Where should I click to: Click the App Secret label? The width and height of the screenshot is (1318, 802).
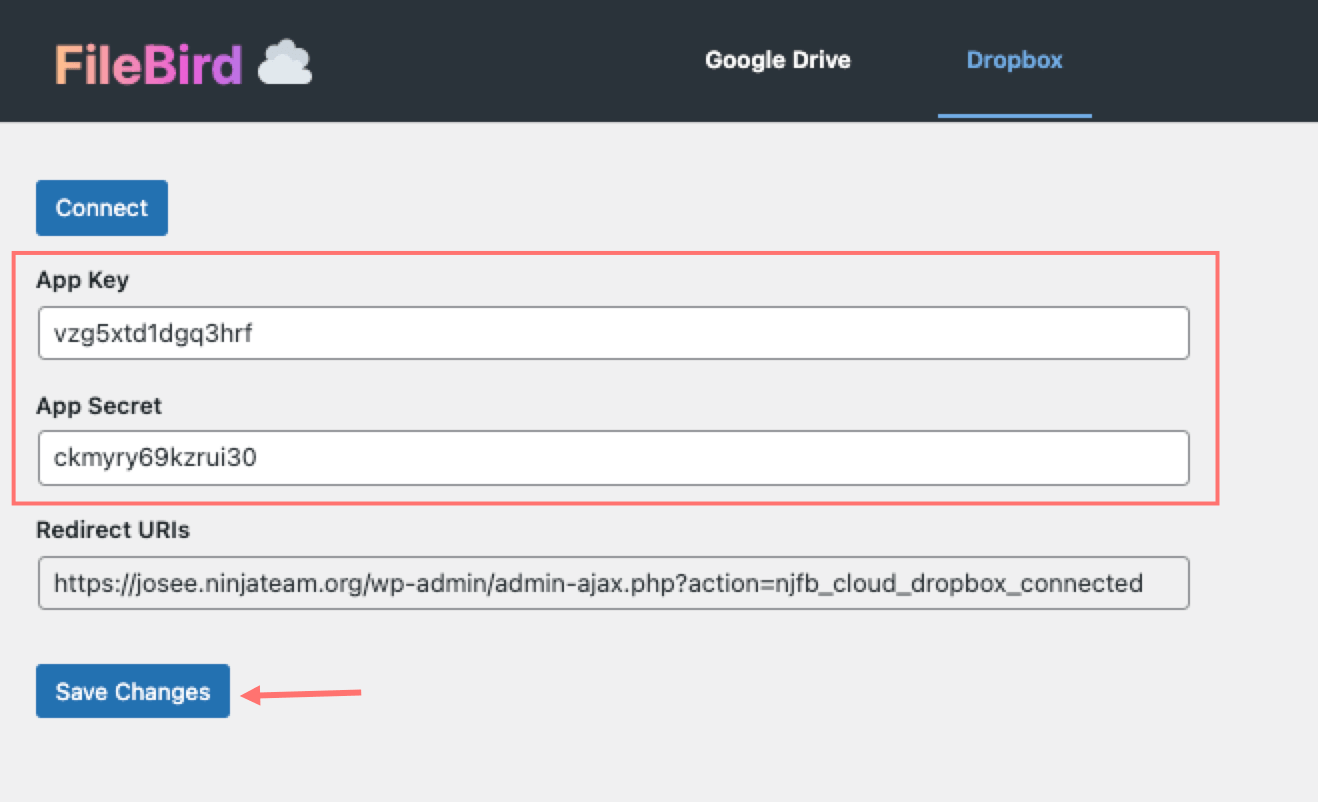tap(98, 406)
